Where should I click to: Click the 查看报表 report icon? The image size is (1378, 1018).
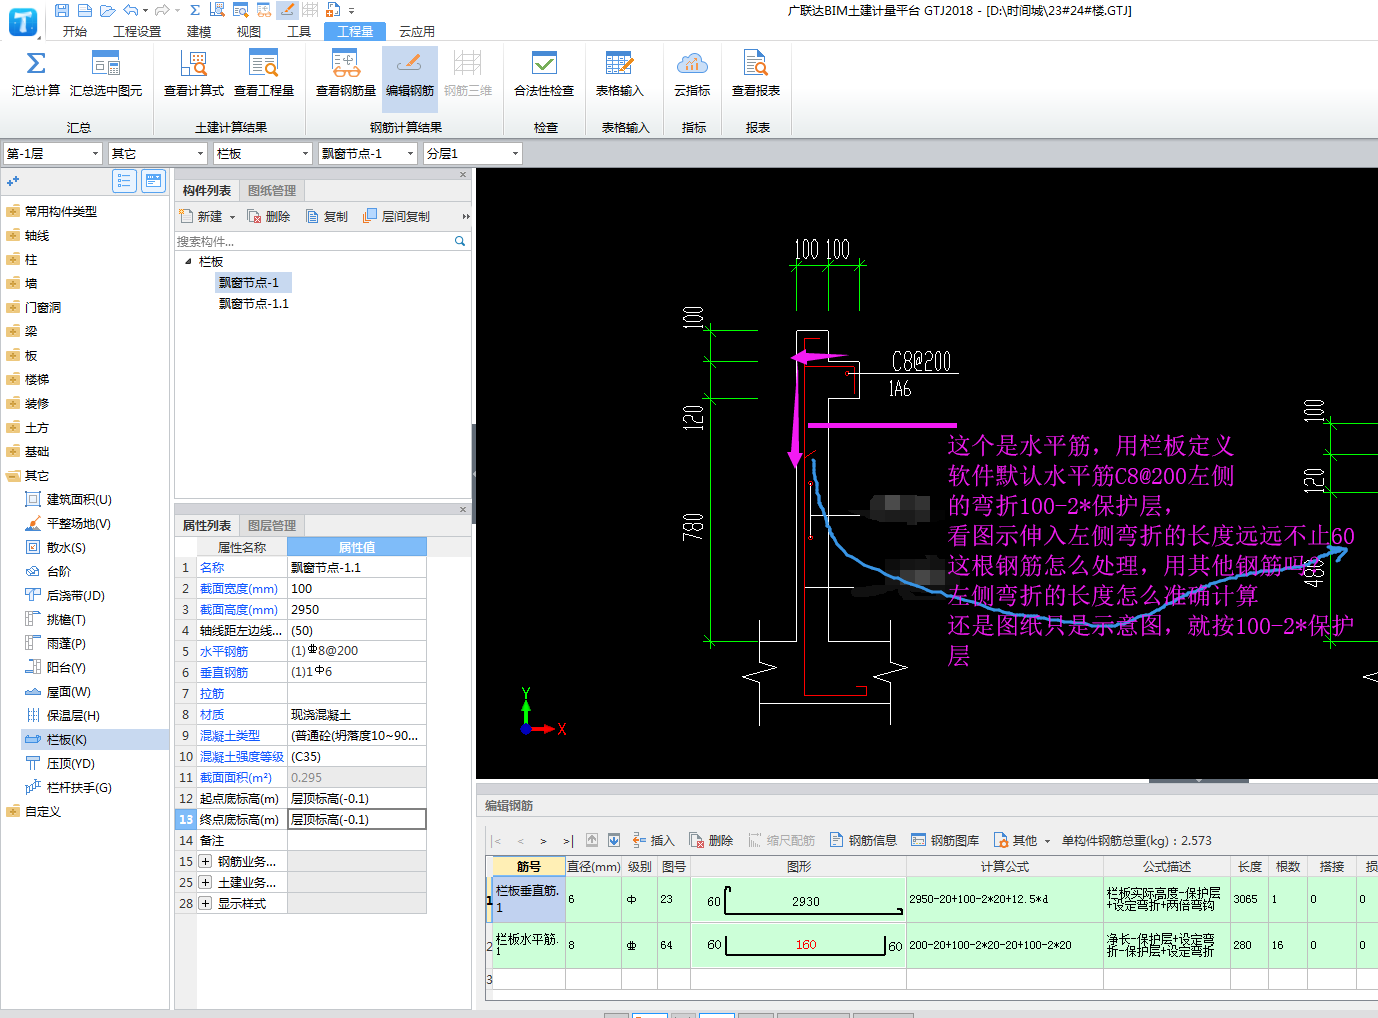[755, 65]
